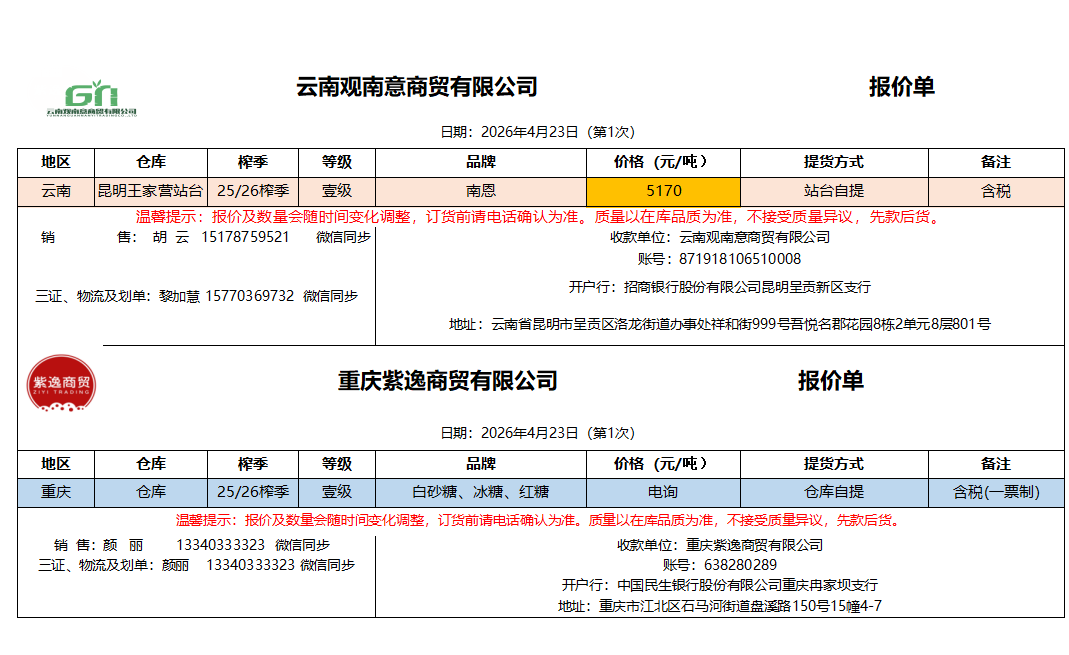The height and width of the screenshot is (655, 1069).
Task: Click 壹级 grade in the 云南 row
Action: pos(337,192)
